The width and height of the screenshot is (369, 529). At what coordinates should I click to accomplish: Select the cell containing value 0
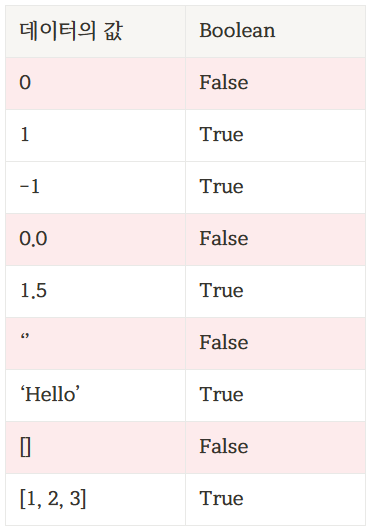[x=95, y=84]
